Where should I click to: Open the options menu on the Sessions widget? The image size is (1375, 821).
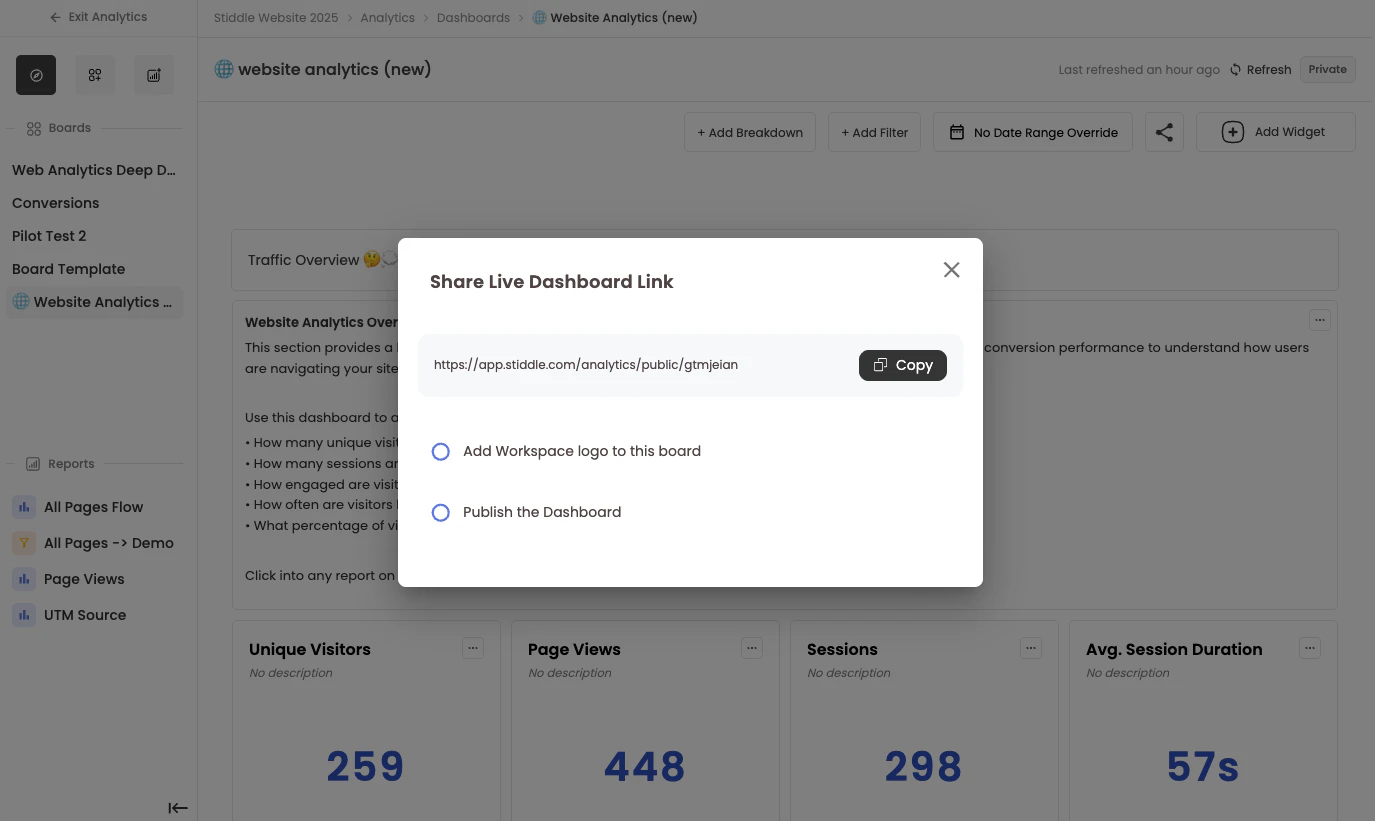coord(1031,648)
